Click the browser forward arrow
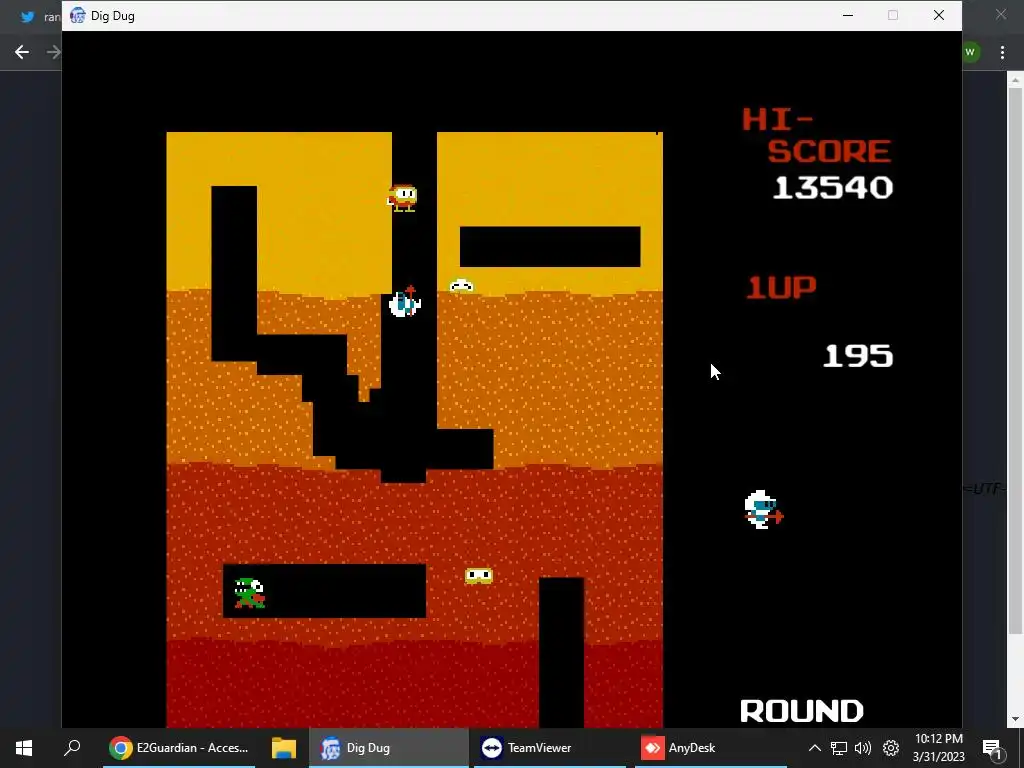This screenshot has height=768, width=1024. coord(54,52)
